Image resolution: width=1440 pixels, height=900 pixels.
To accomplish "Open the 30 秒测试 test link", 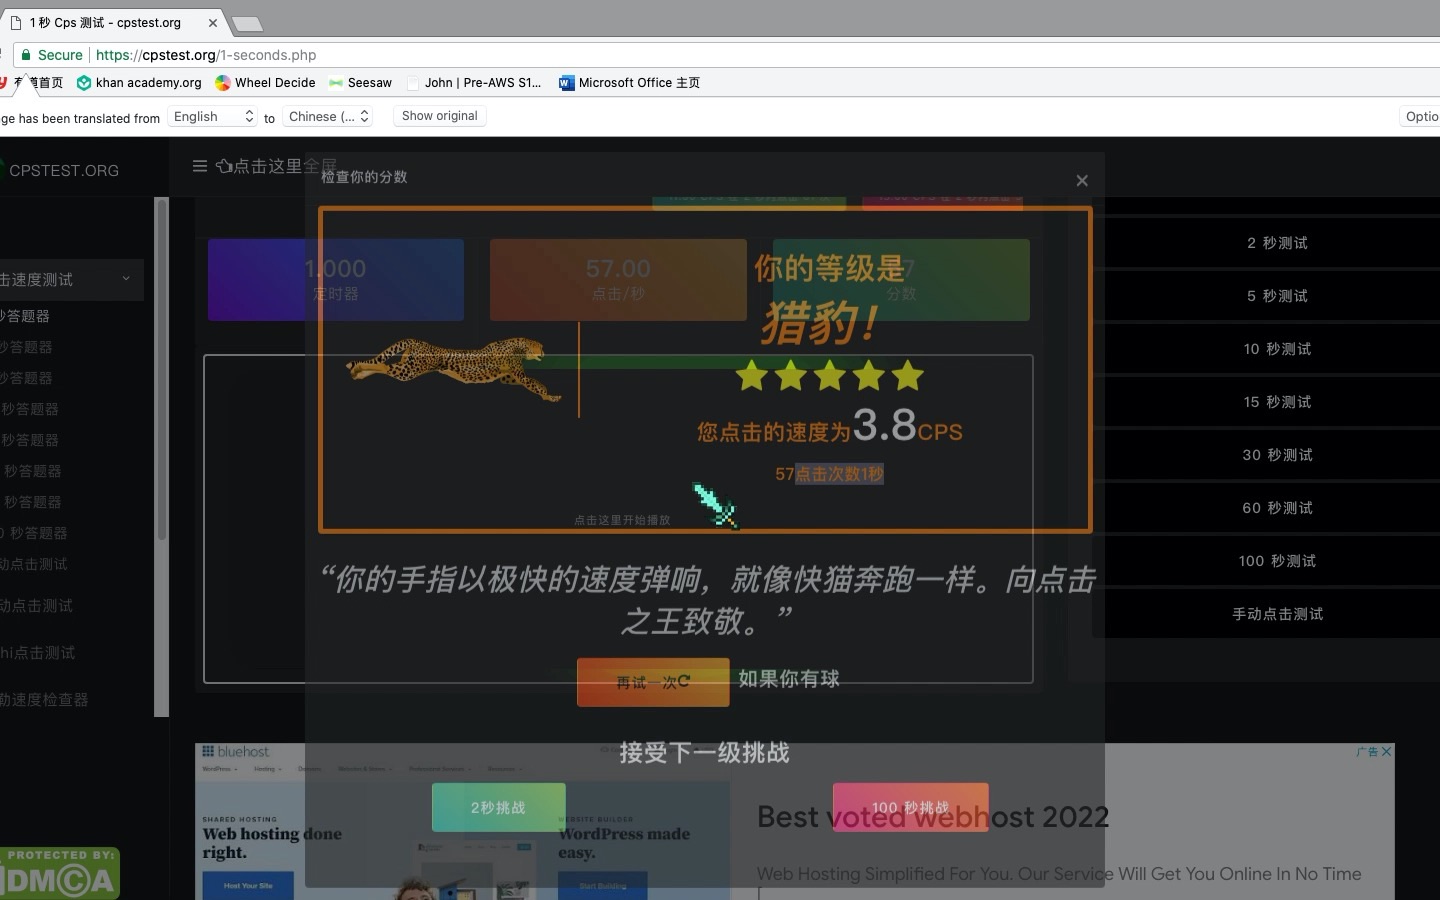I will [x=1277, y=455].
